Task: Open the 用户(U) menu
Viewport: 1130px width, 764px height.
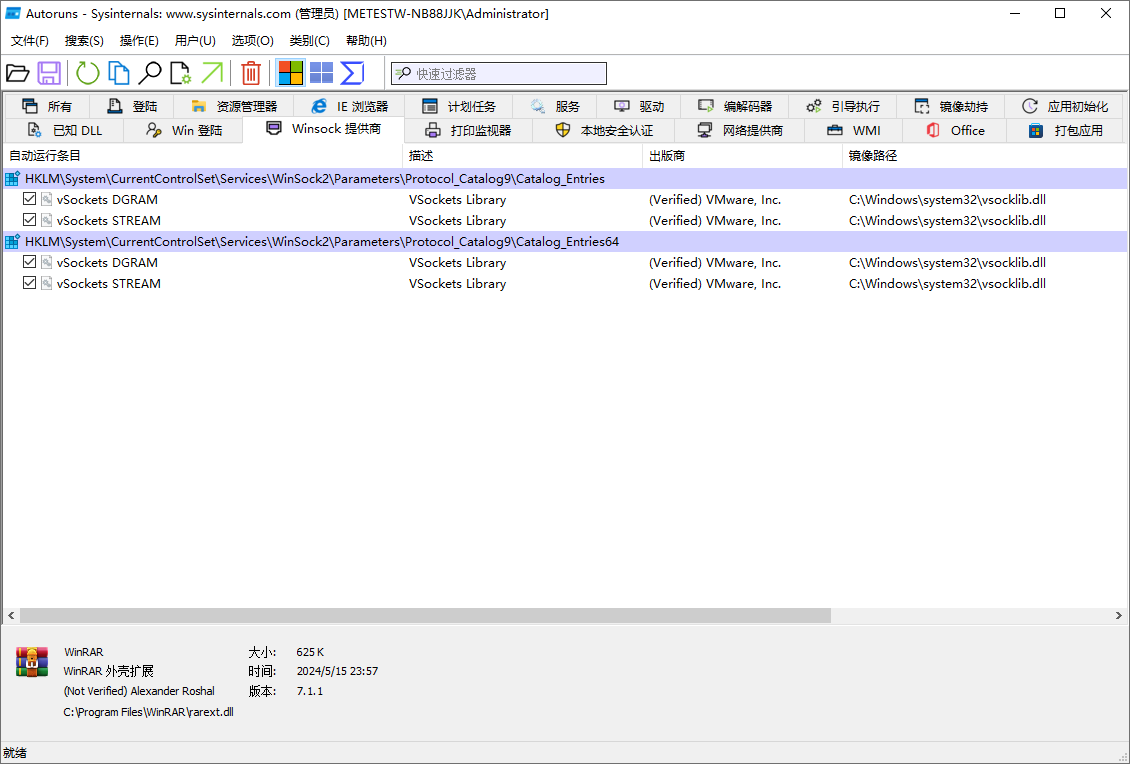Action: (195, 41)
